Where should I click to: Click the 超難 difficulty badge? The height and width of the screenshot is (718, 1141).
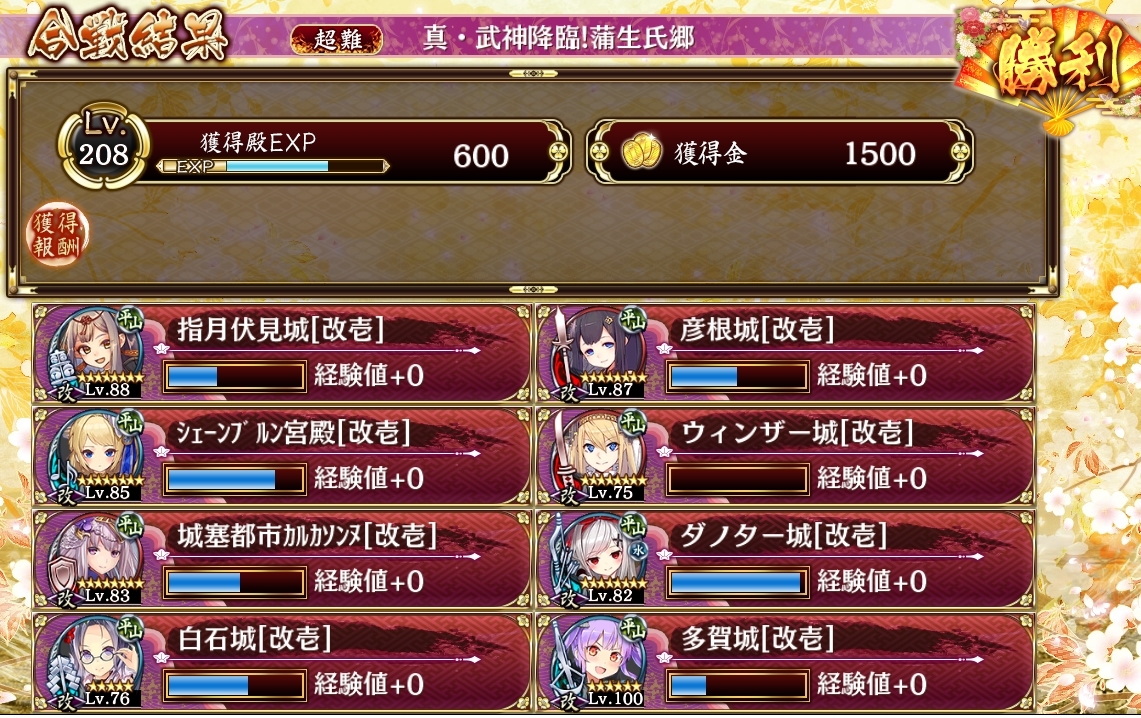point(336,39)
